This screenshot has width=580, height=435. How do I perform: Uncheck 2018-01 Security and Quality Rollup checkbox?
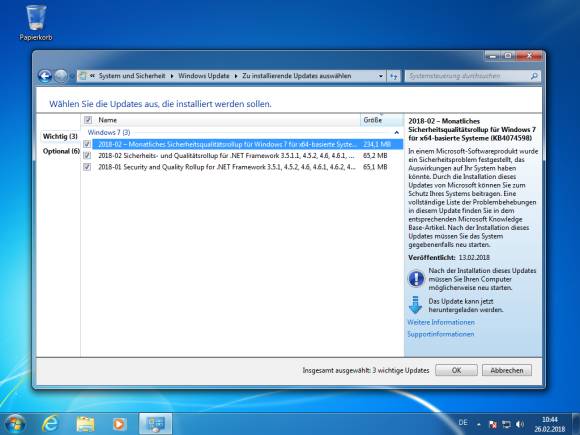pos(87,167)
